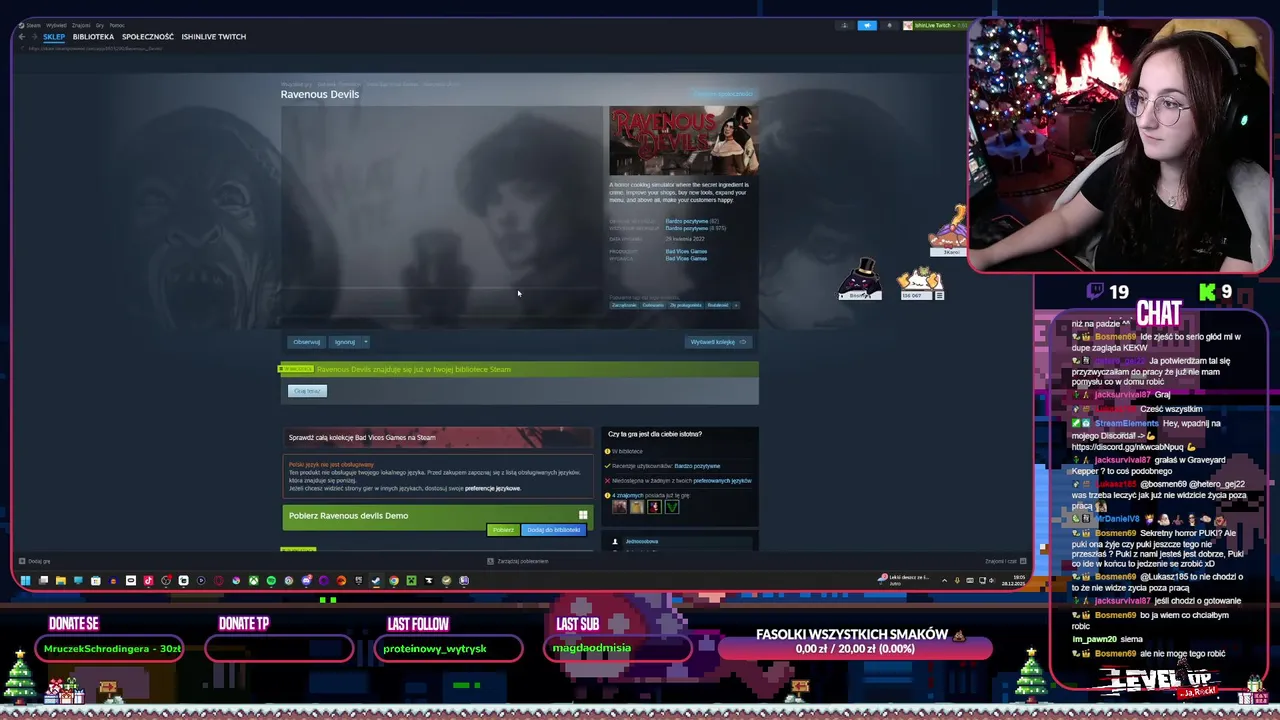Switch to the SKLEP tab
Viewport: 1280px width, 720px height.
click(54, 37)
